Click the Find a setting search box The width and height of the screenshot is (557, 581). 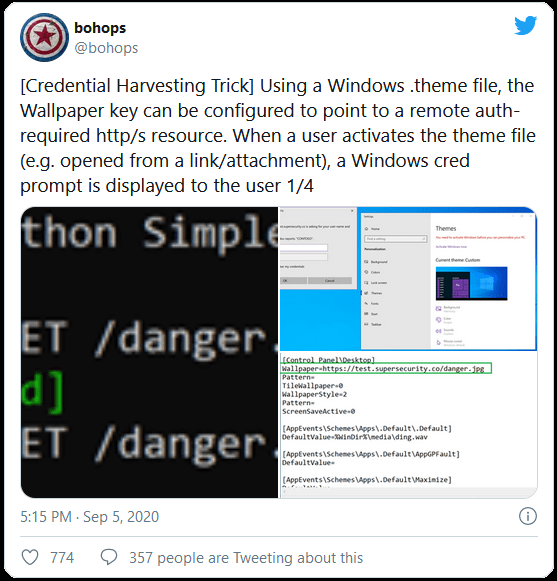395,239
